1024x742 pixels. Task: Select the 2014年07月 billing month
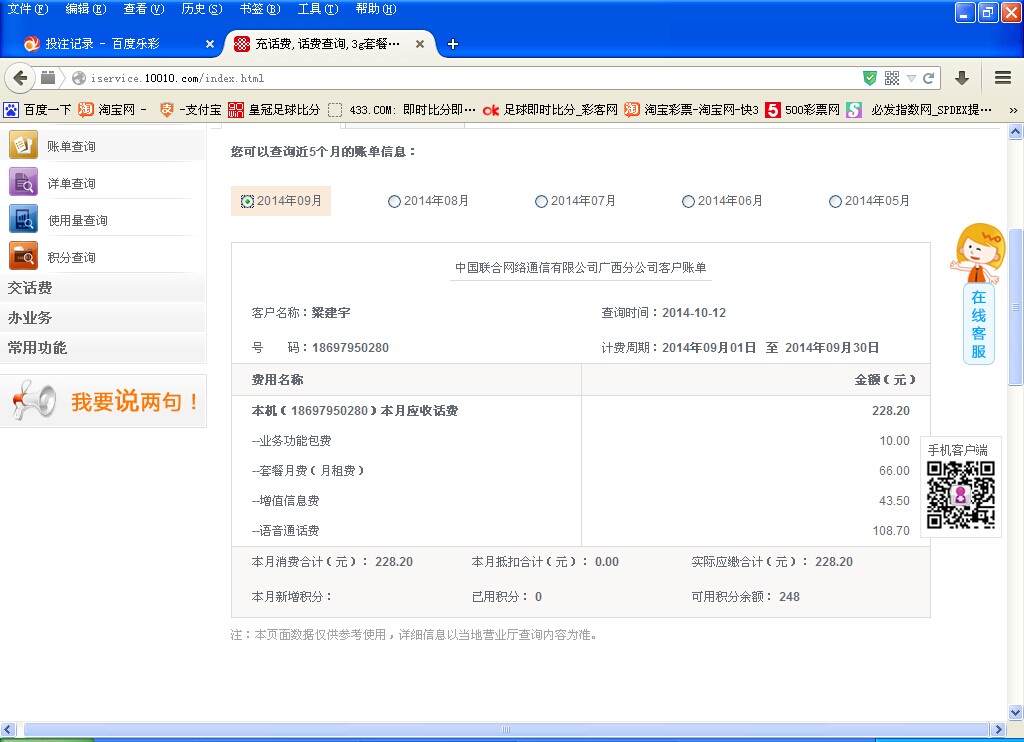click(x=541, y=201)
